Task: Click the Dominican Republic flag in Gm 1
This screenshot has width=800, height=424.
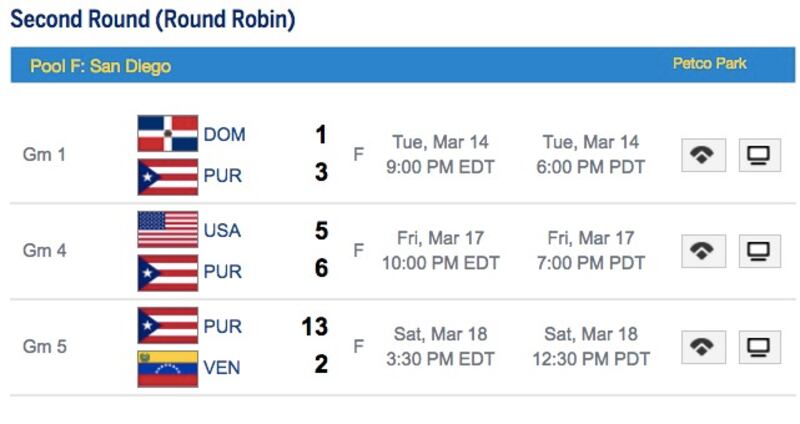Action: 167,134
